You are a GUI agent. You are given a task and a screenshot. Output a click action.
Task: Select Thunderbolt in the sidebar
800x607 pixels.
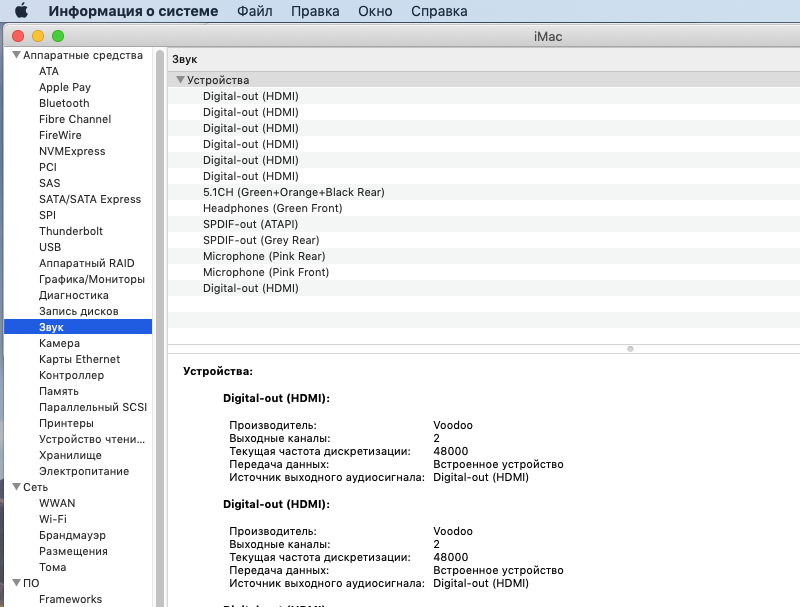click(71, 231)
